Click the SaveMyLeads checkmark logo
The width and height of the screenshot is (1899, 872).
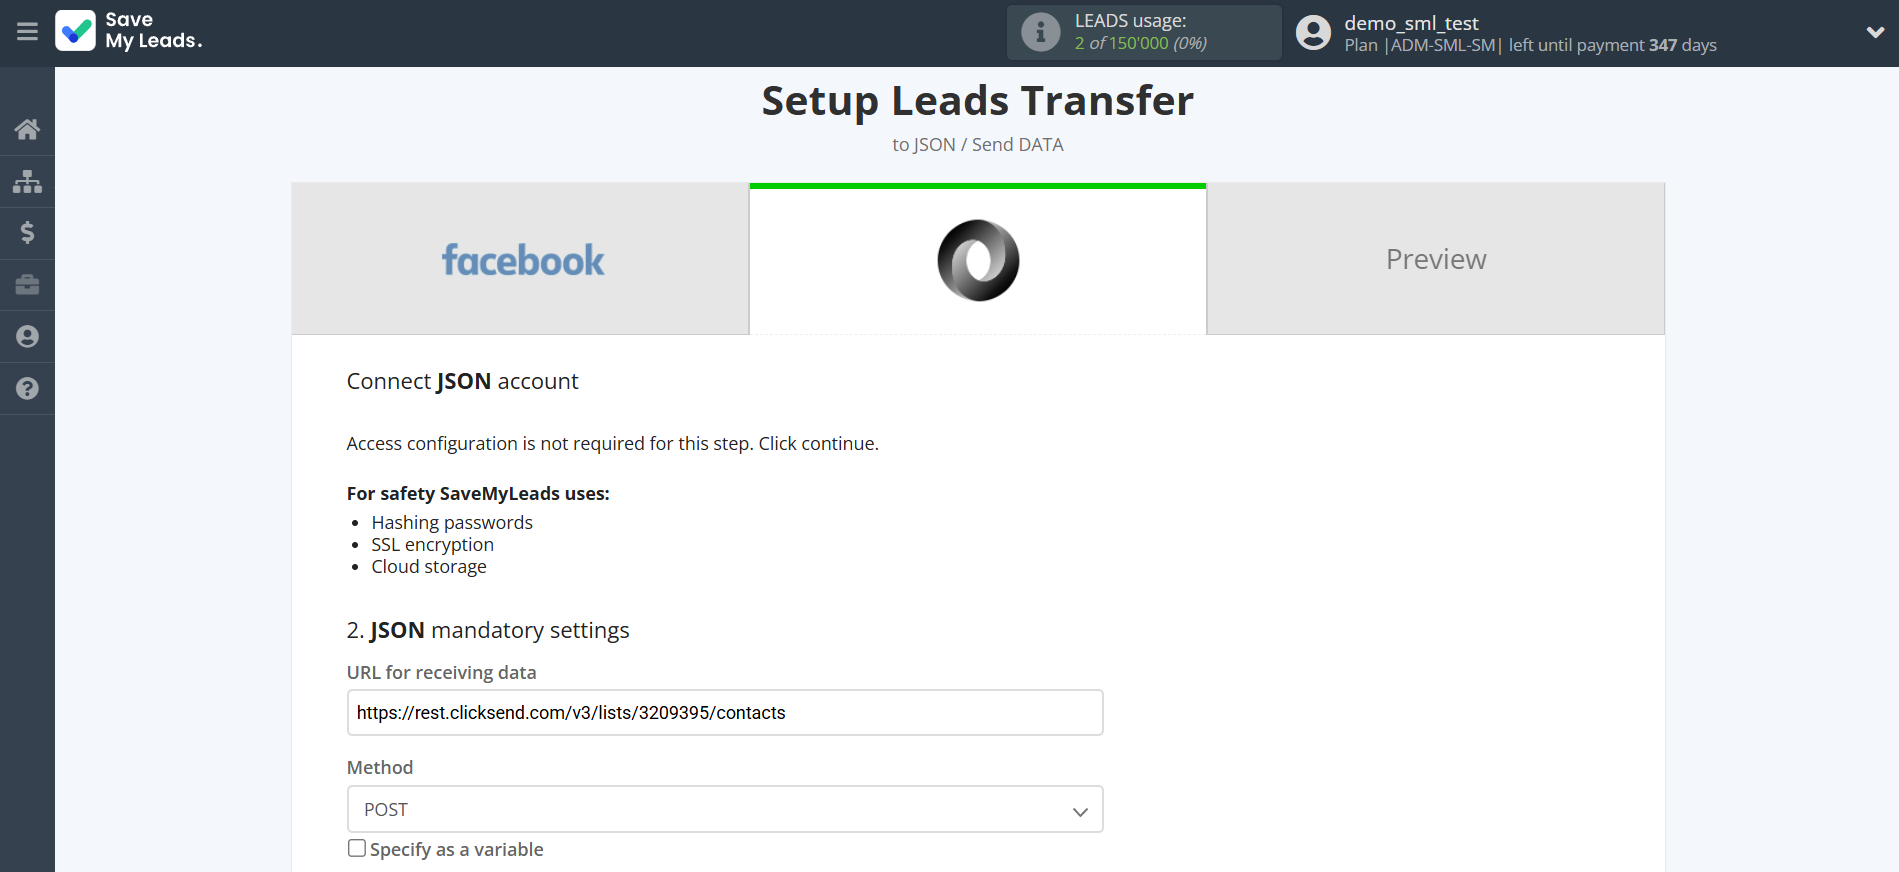(76, 31)
